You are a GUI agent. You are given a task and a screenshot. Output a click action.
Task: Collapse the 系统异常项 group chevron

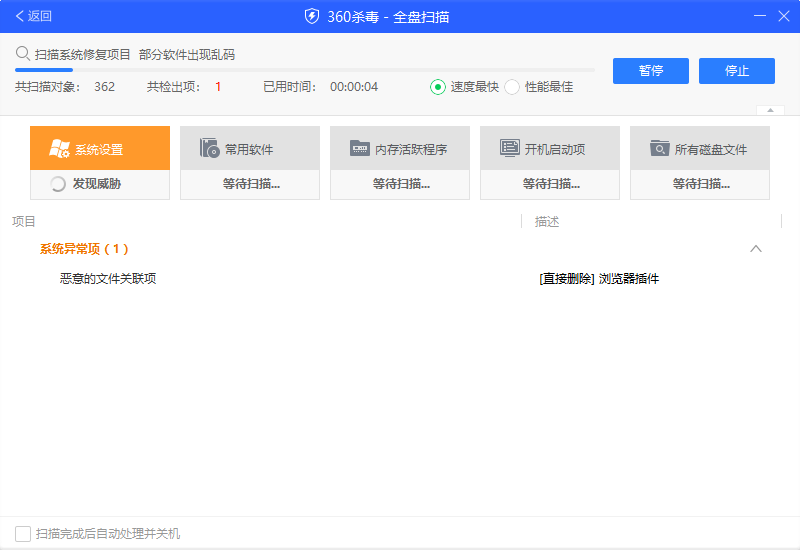[x=756, y=249]
